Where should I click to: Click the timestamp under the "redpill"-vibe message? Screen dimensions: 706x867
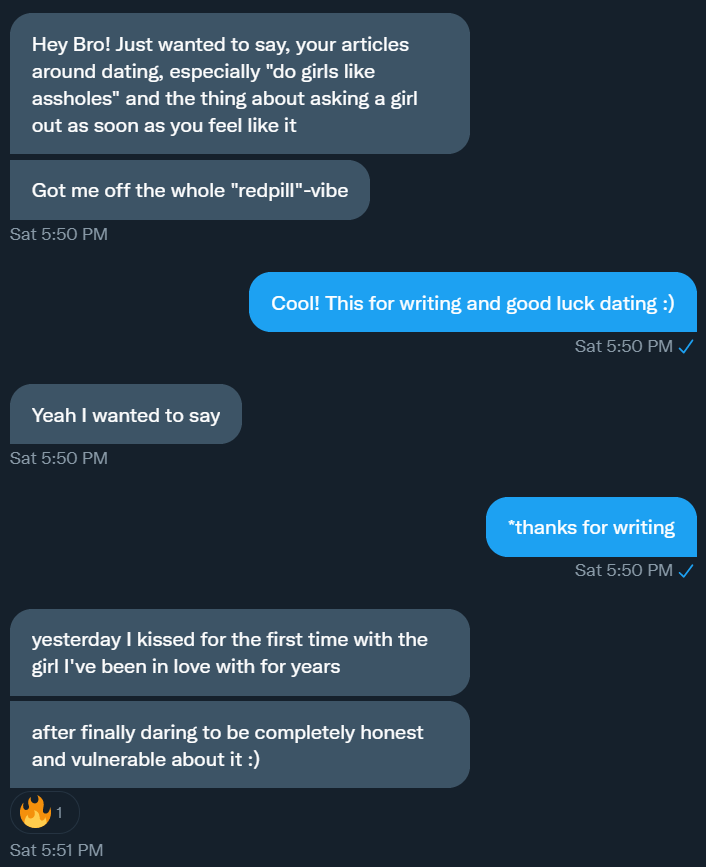tap(58, 234)
